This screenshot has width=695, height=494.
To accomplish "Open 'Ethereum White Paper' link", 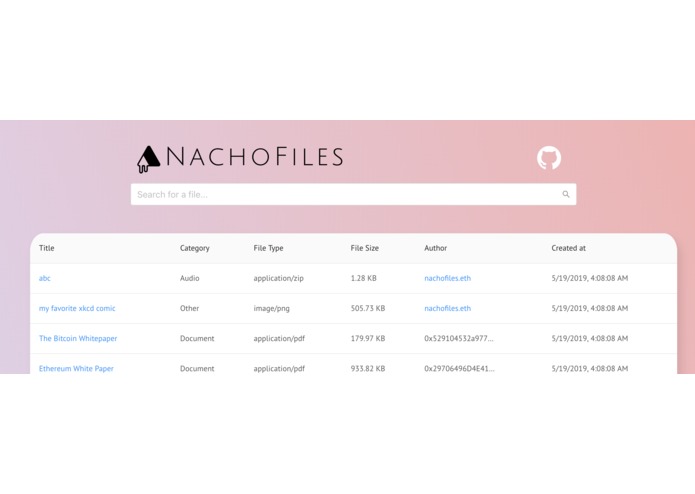I will (x=76, y=369).
